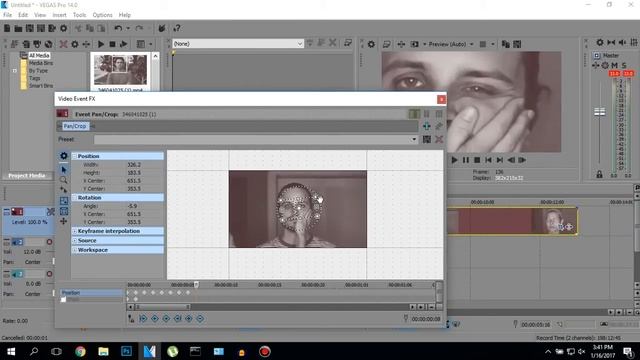Stop the video preview playback
This screenshot has height=360, width=640.
tap(477, 160)
